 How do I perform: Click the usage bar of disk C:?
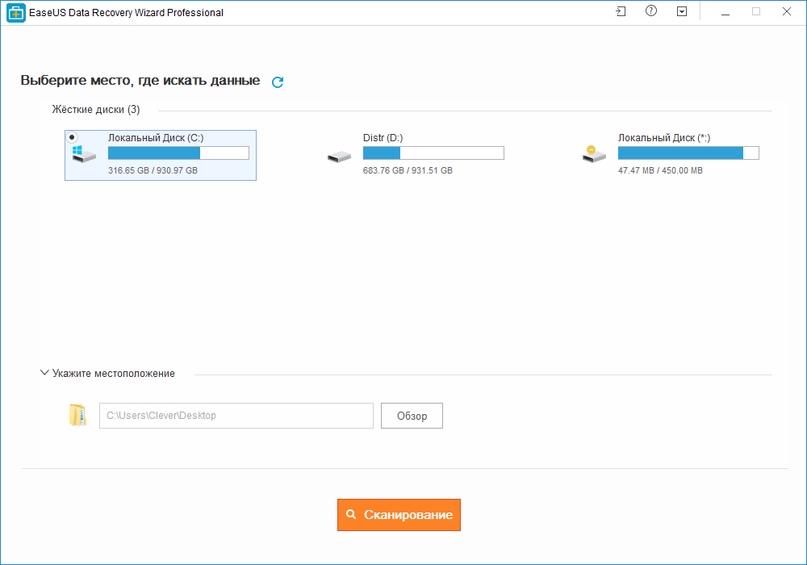178,153
